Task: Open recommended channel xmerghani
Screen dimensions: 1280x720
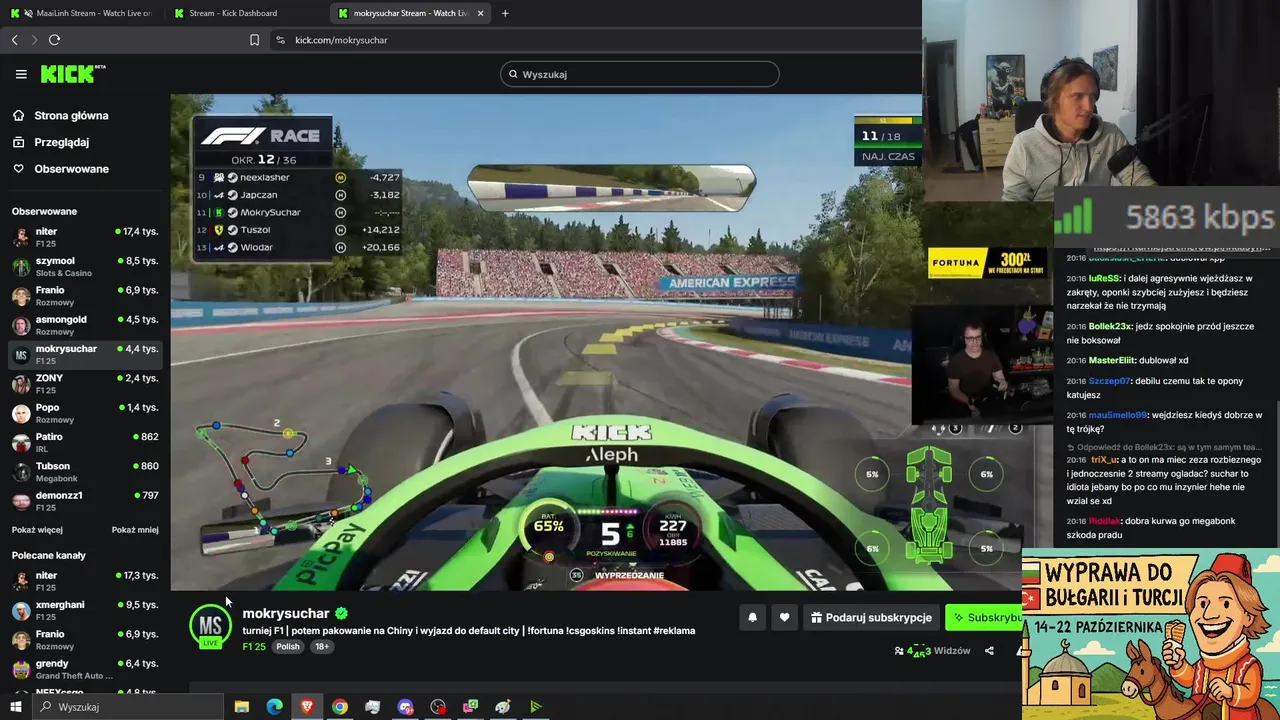Action: click(84, 610)
